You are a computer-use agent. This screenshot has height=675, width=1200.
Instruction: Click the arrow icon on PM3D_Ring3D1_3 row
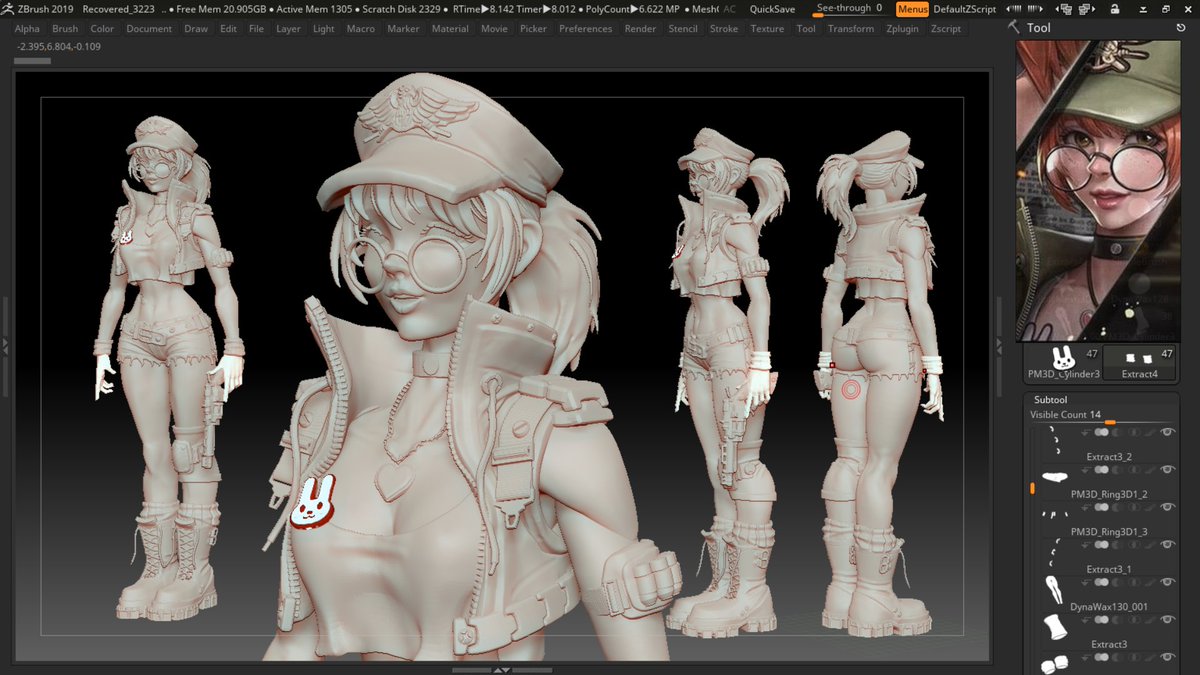[x=1086, y=507]
